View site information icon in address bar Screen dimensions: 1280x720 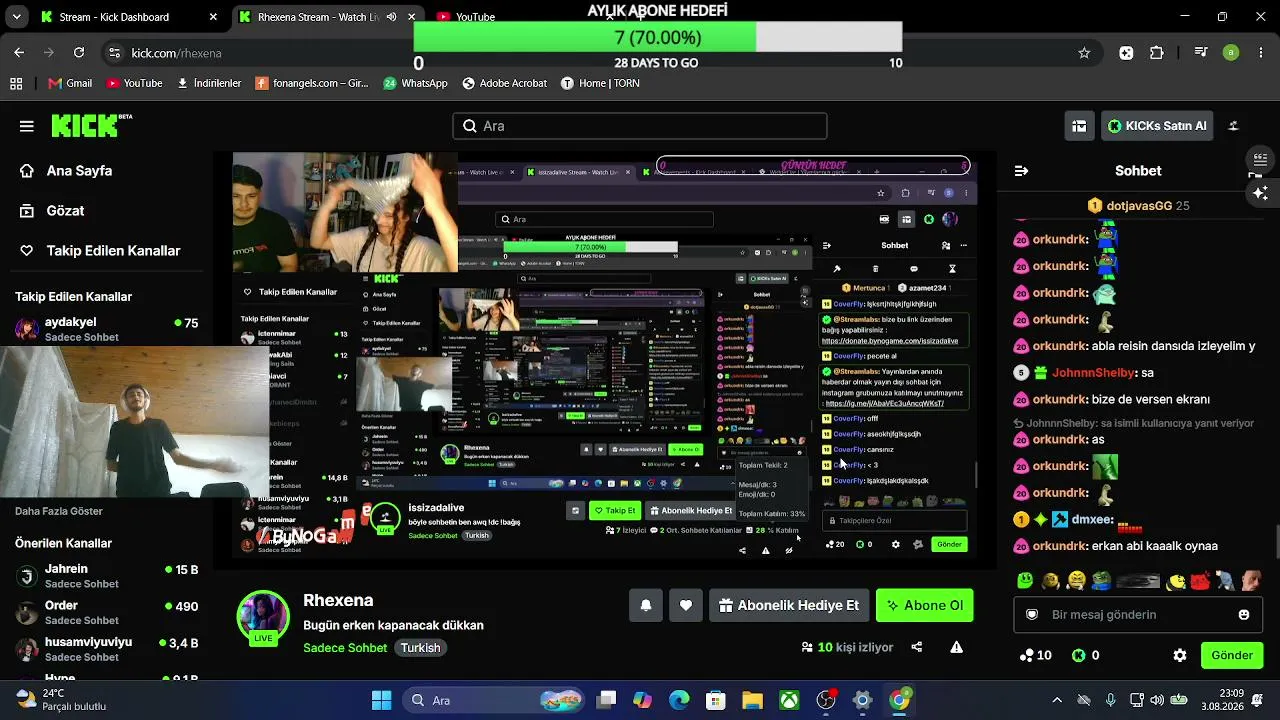(x=114, y=53)
